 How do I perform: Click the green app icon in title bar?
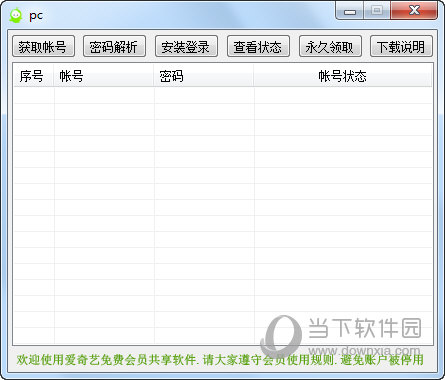(16, 16)
